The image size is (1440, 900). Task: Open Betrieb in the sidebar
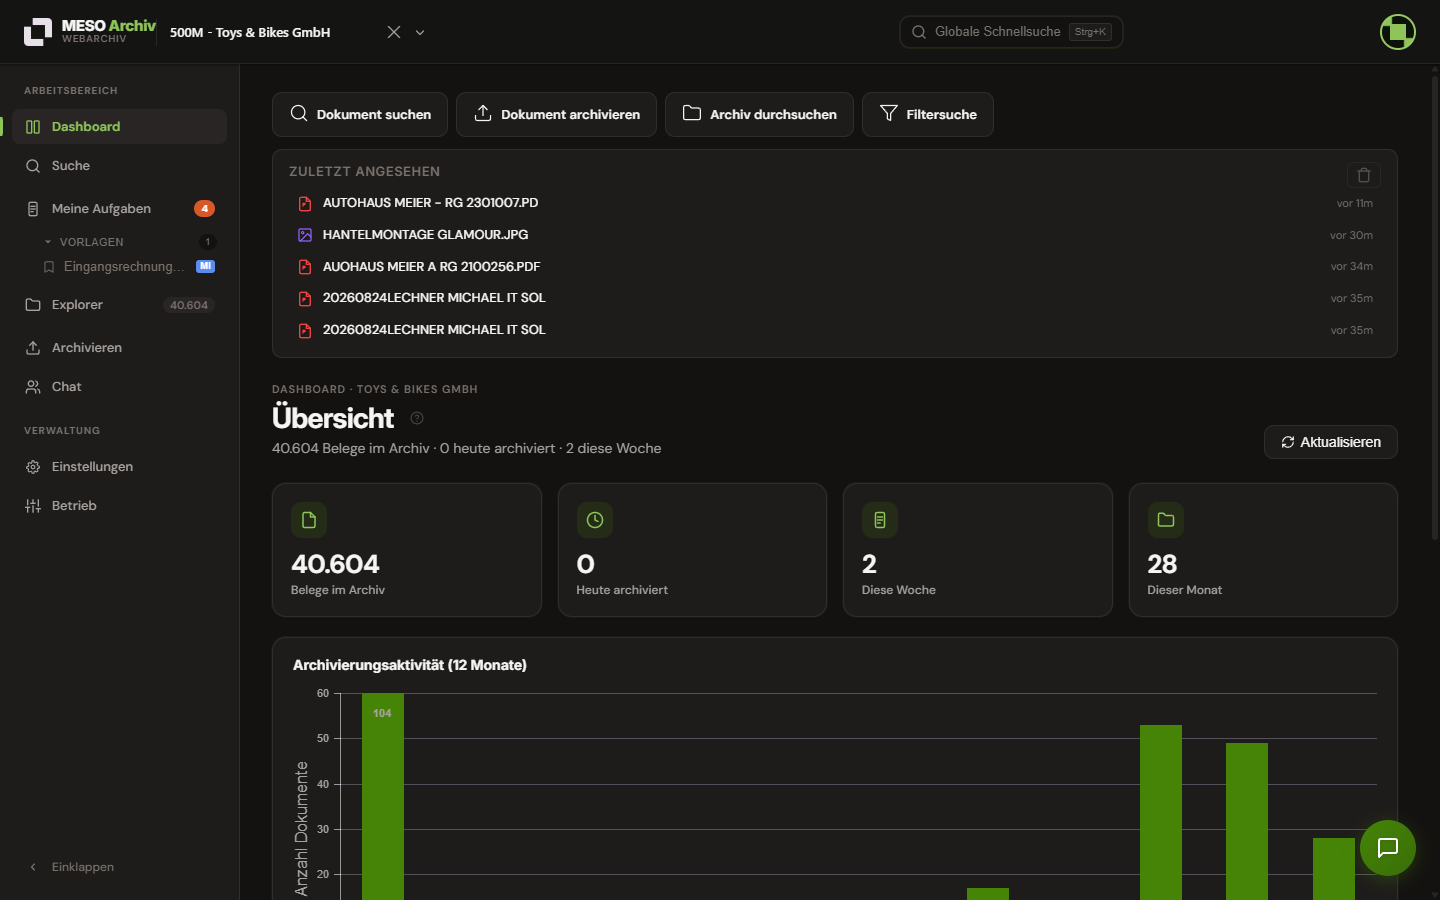(x=120, y=506)
